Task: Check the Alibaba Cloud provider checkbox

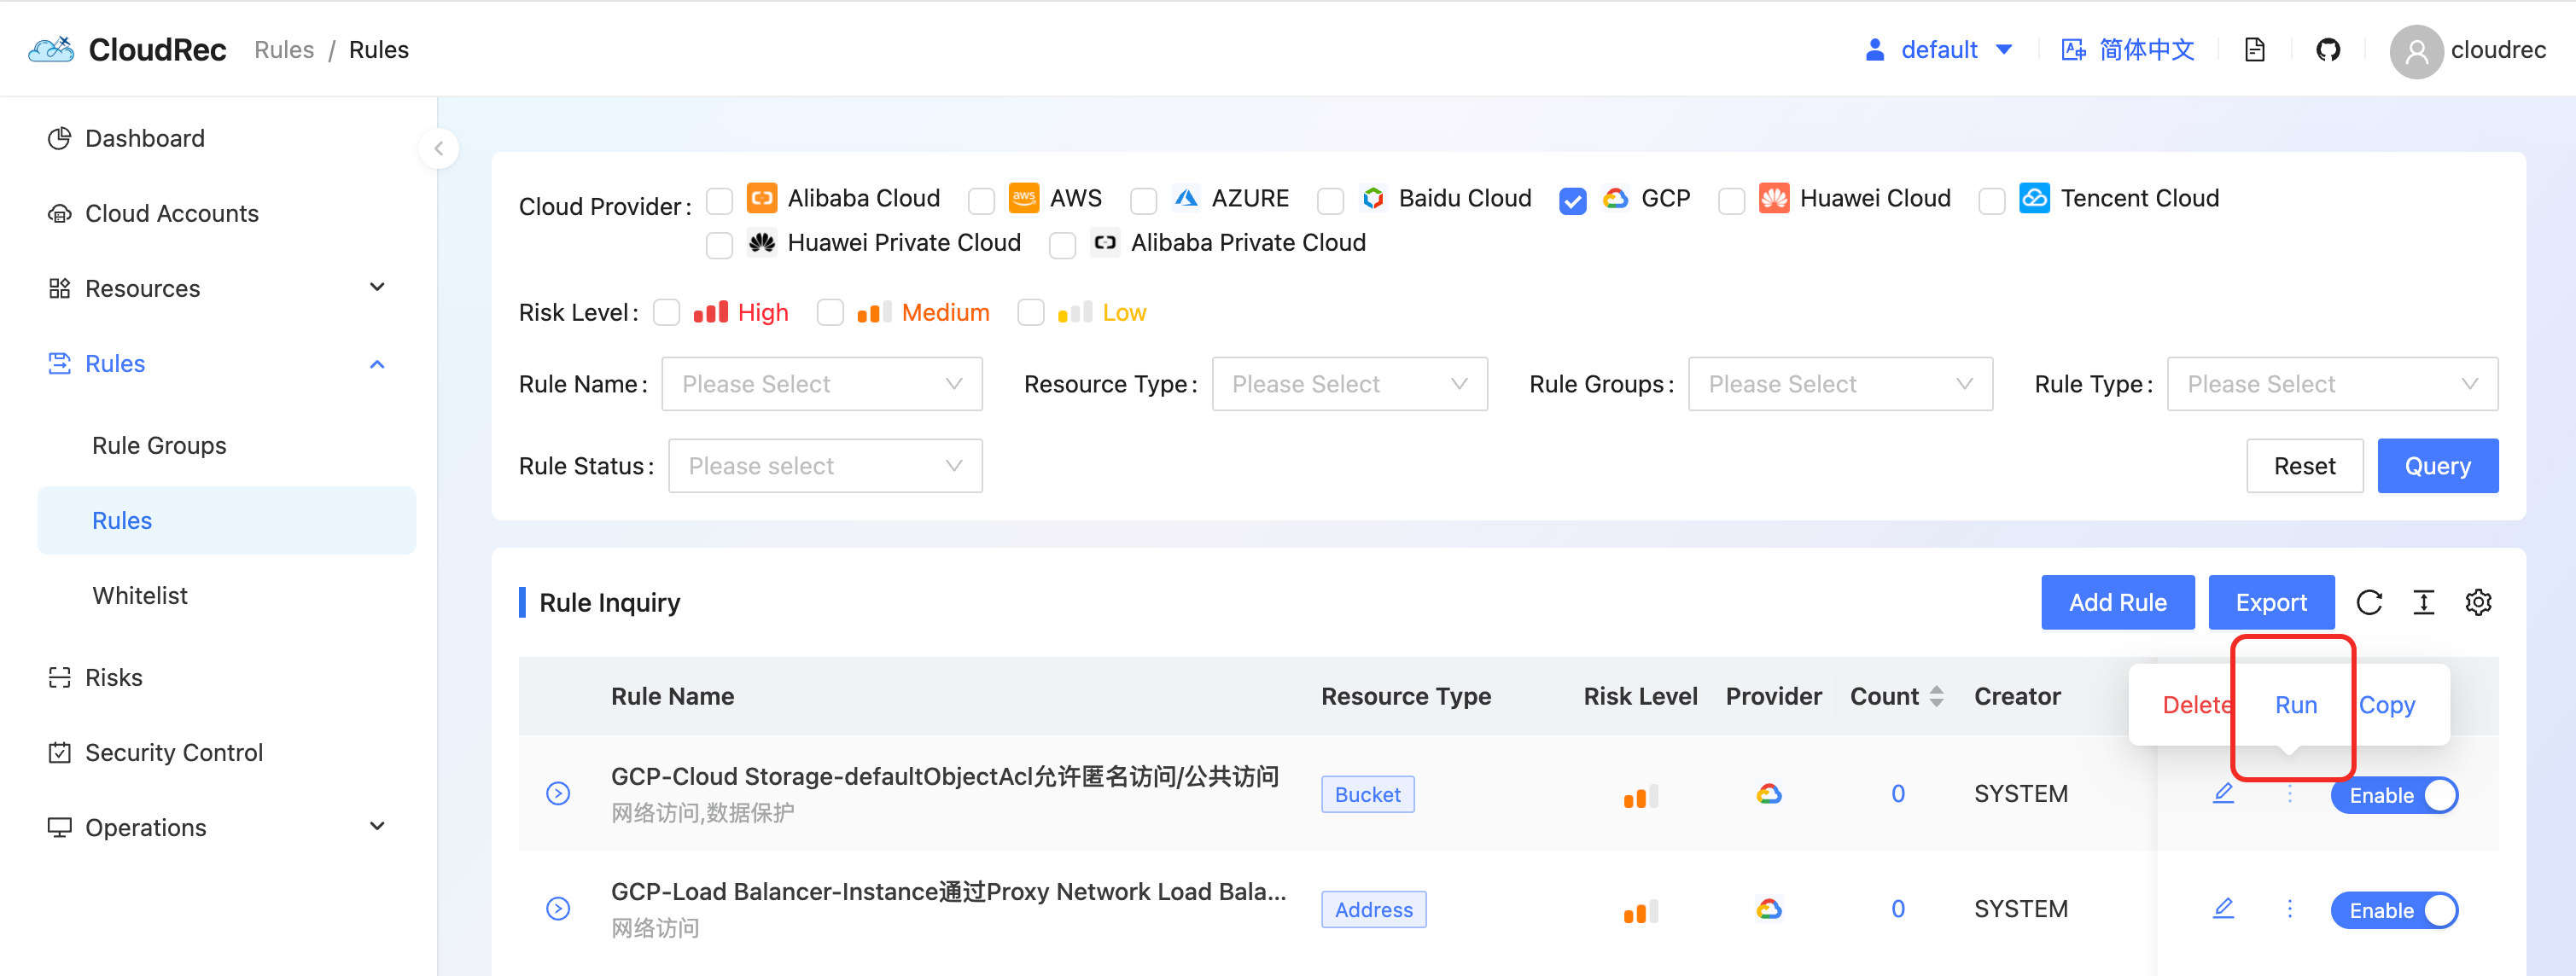Action: [719, 201]
